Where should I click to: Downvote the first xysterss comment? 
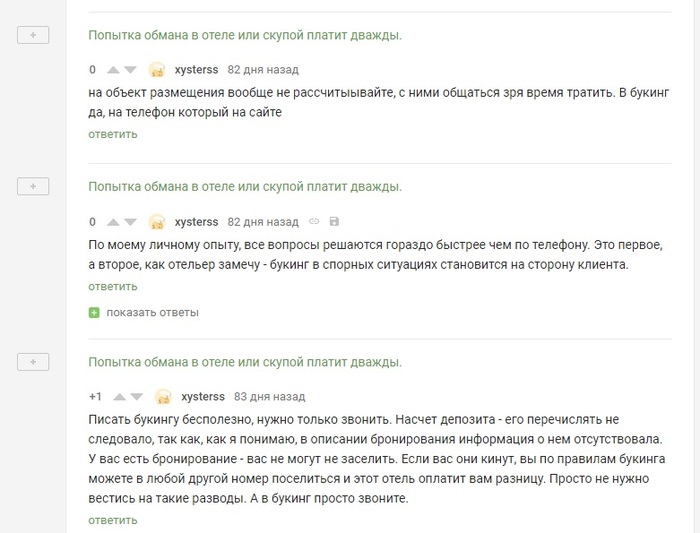point(130,70)
